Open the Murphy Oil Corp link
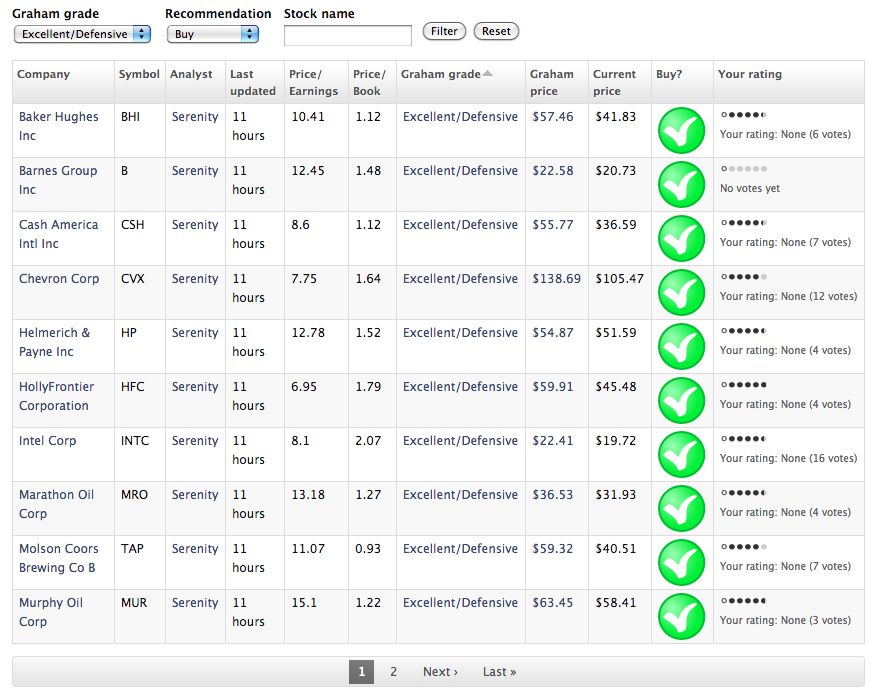 pos(51,612)
